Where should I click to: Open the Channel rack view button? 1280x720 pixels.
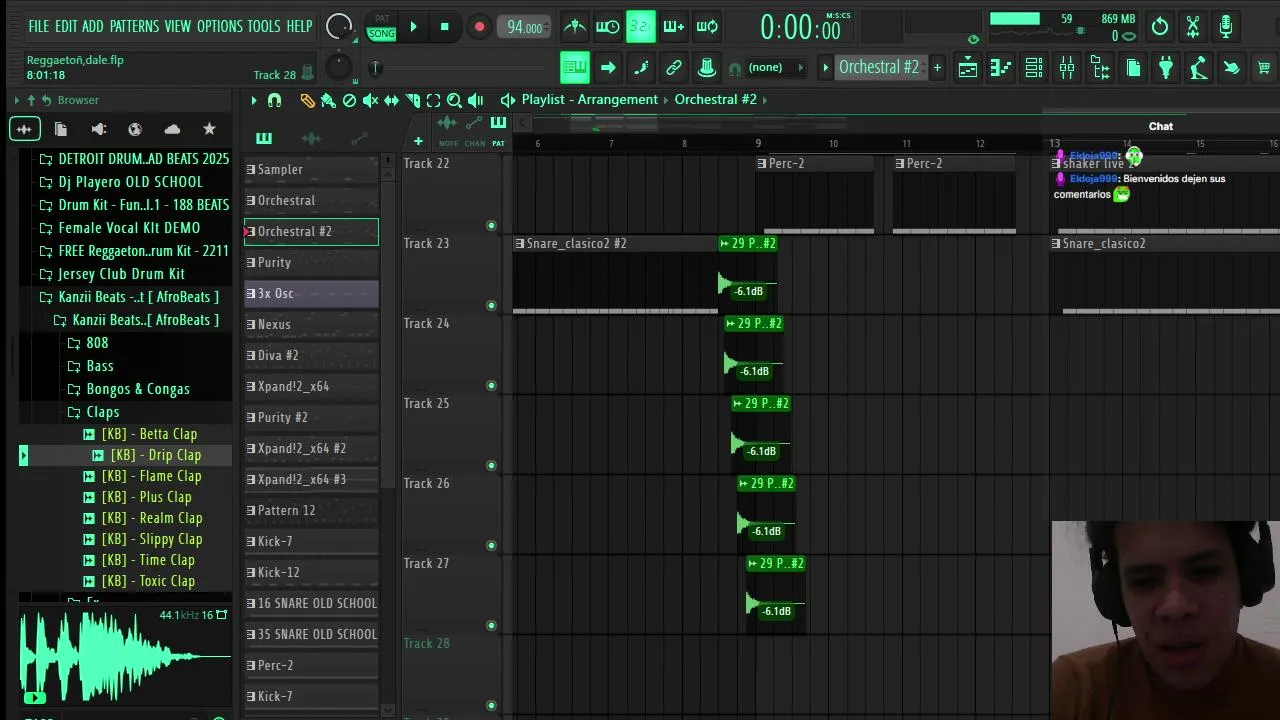pyautogui.click(x=1034, y=68)
